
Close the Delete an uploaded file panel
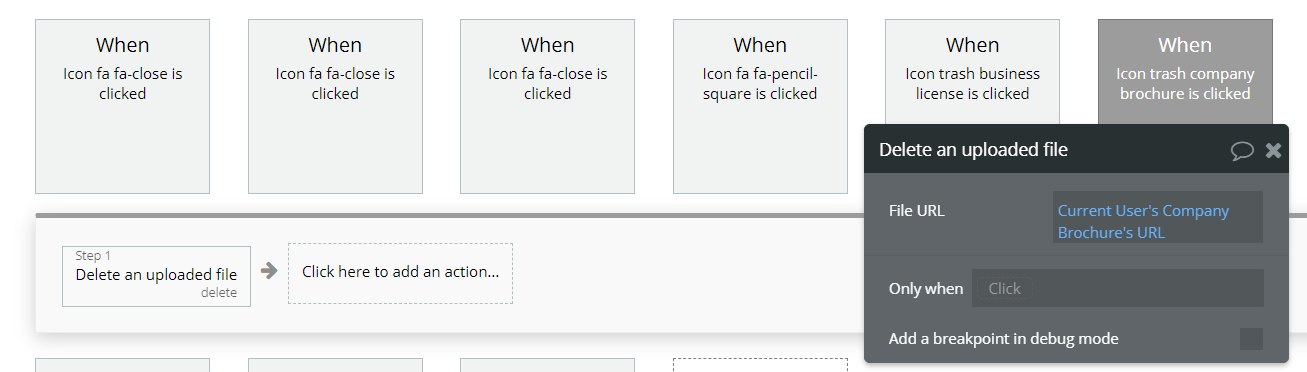point(1273,150)
